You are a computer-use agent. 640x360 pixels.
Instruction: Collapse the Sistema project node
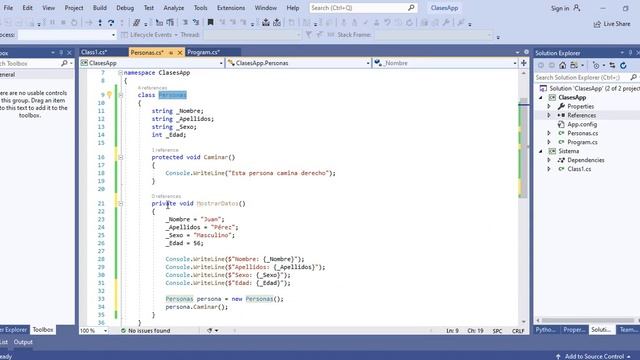click(x=541, y=151)
